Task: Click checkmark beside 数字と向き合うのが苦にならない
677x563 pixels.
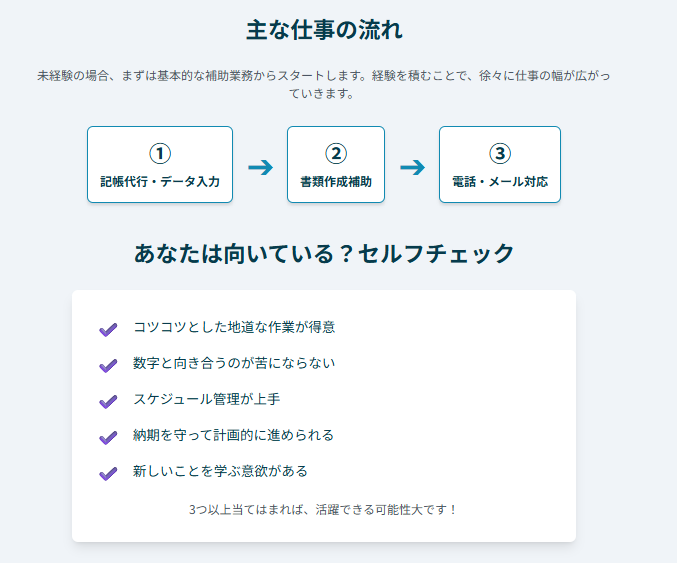Action: tap(108, 365)
